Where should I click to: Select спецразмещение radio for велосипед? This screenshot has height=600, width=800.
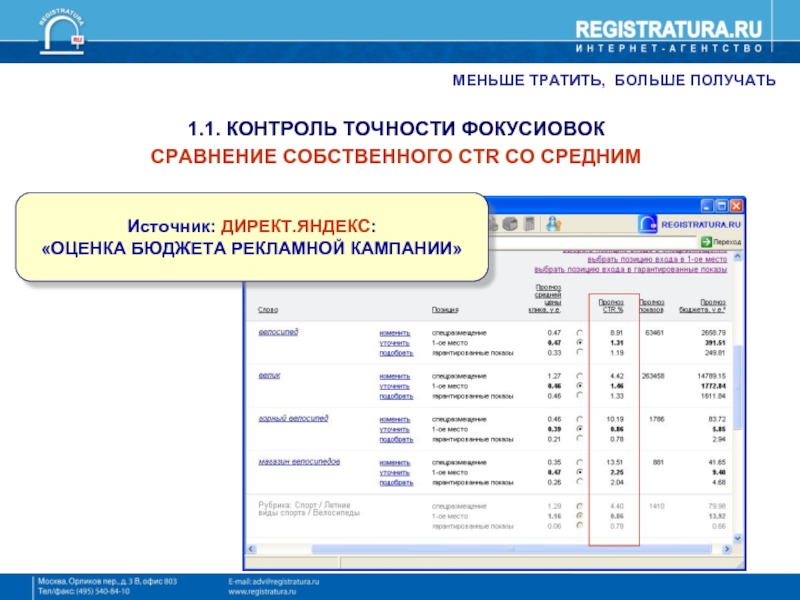click(x=580, y=333)
